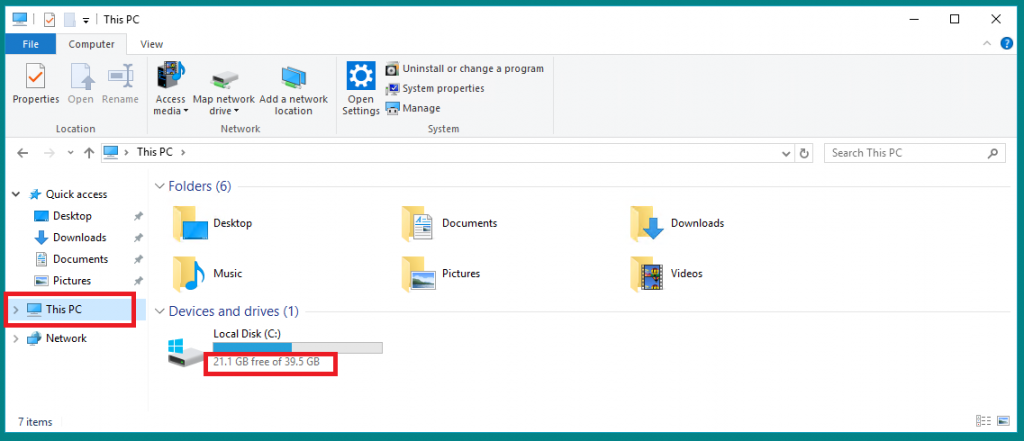Open Properties in the Location group
Screen dimensions: 1024x441
click(36, 84)
